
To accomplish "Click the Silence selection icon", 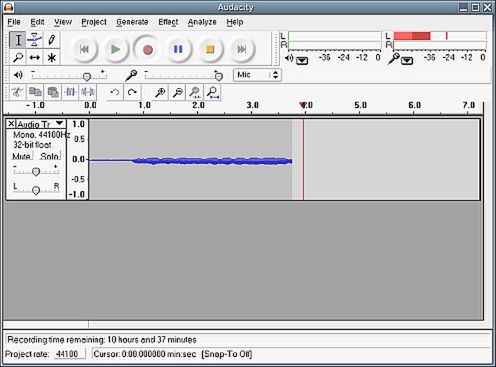I will pos(88,92).
